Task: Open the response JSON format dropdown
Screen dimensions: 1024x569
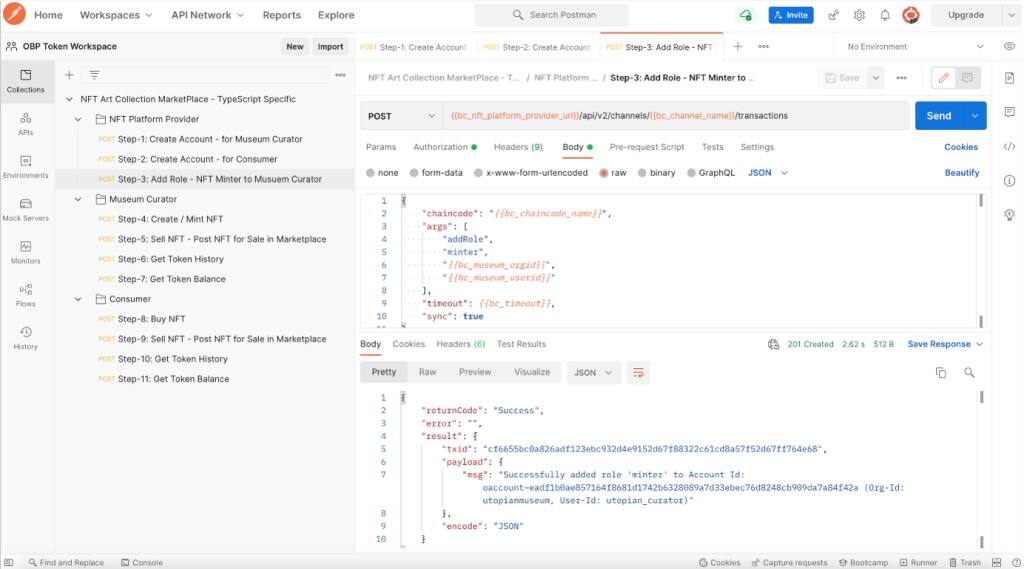Action: tap(593, 372)
